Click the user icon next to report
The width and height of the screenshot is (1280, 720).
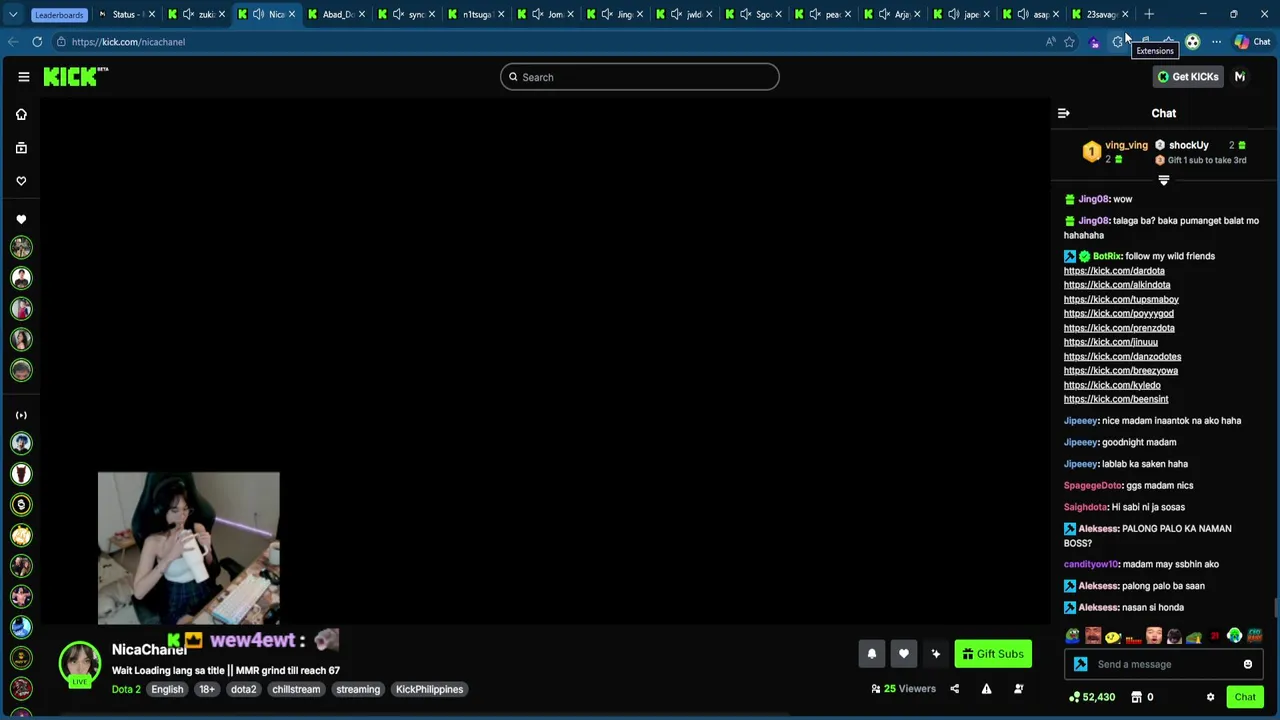(x=1018, y=689)
